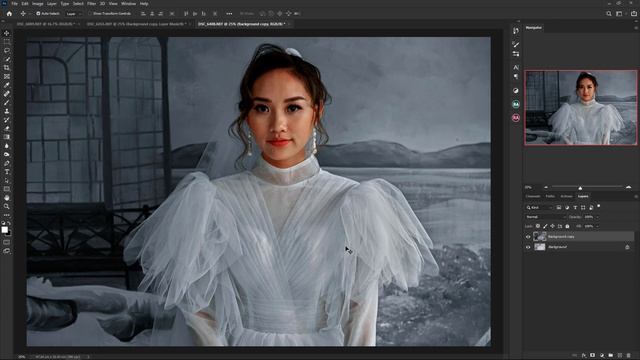Toggle lock all padlock icon
Viewport: 640px width, 360px height.
(567, 226)
